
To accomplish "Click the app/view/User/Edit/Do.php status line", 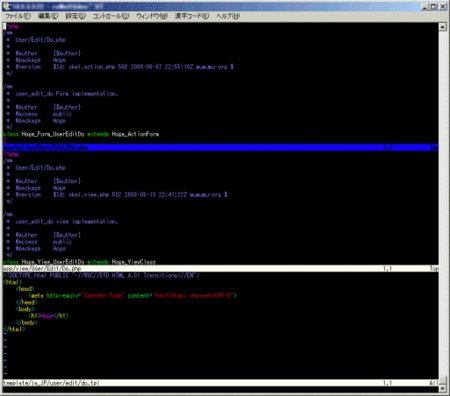I will click(221, 268).
